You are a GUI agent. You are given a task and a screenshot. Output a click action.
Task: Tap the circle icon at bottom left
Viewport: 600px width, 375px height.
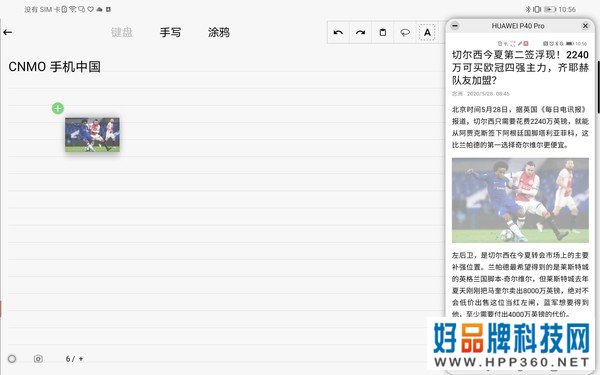coord(12,359)
